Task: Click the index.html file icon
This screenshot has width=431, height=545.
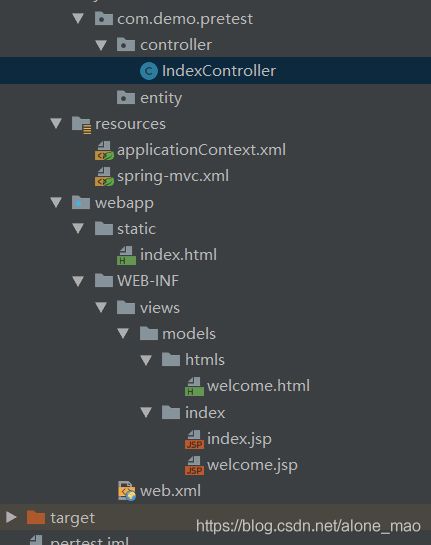Action: (x=126, y=255)
